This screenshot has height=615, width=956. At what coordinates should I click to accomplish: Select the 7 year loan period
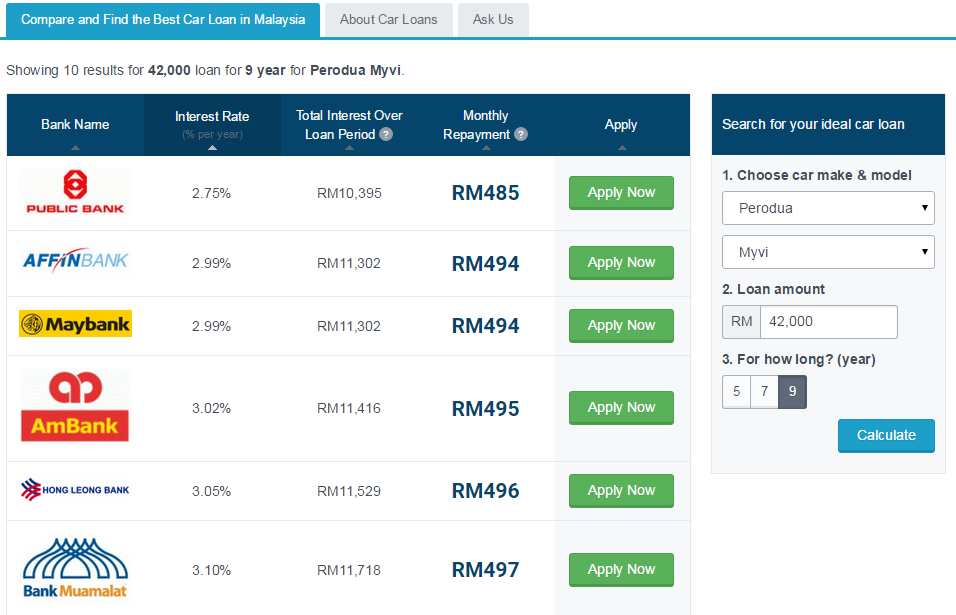click(x=765, y=391)
